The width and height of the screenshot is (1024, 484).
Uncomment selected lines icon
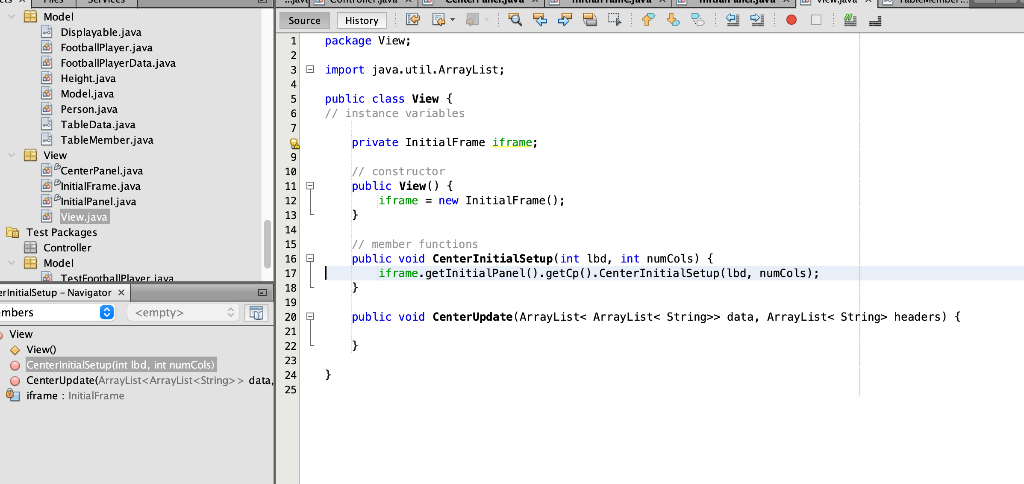point(876,20)
